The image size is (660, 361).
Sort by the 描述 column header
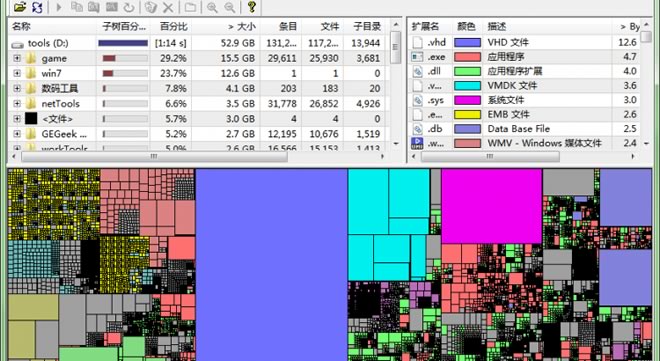(547, 27)
